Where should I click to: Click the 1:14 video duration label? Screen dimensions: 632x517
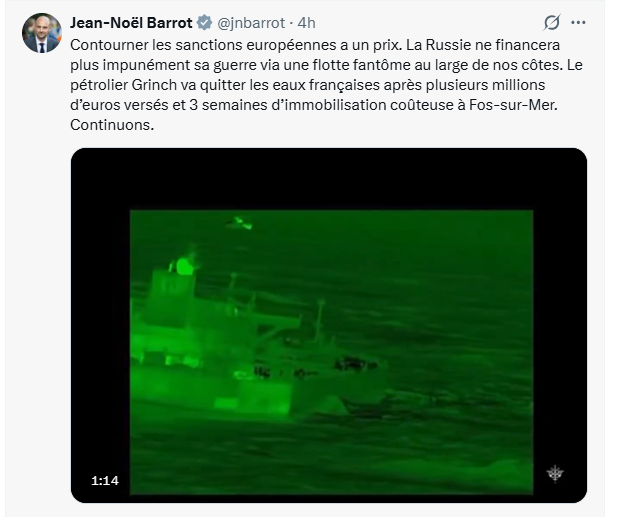(x=105, y=480)
